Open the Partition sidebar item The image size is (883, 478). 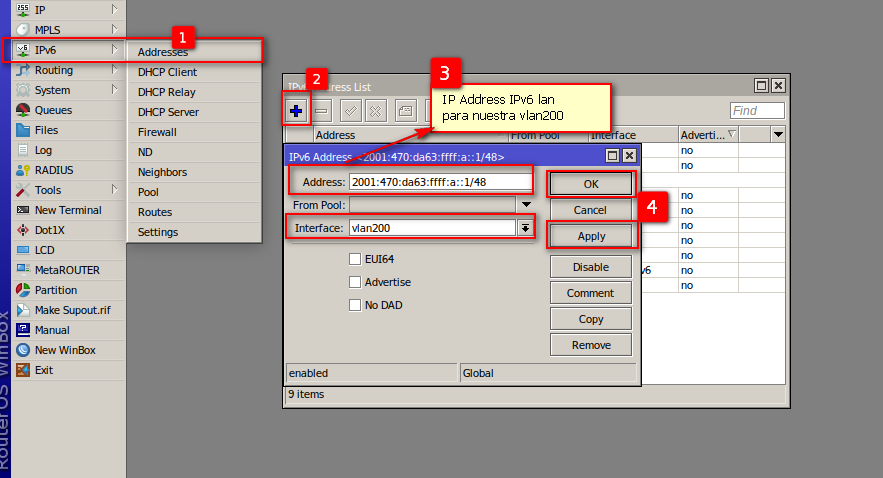(55, 290)
